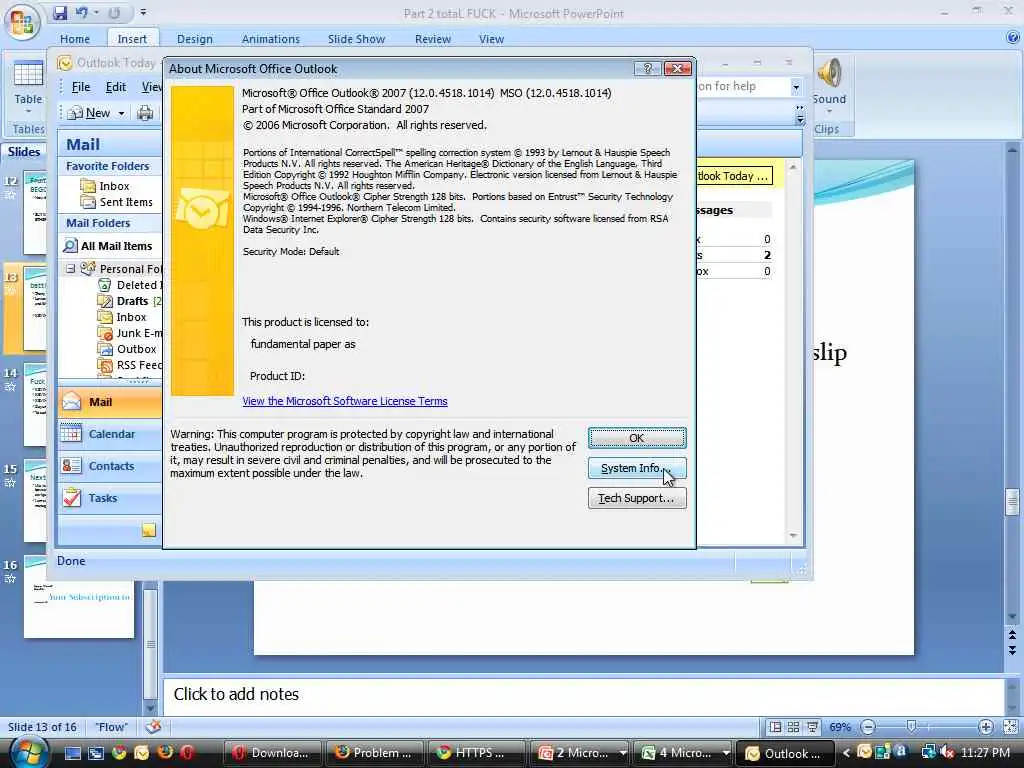Select the RSS Feeds folder
This screenshot has width=1024, height=768.
(131, 365)
